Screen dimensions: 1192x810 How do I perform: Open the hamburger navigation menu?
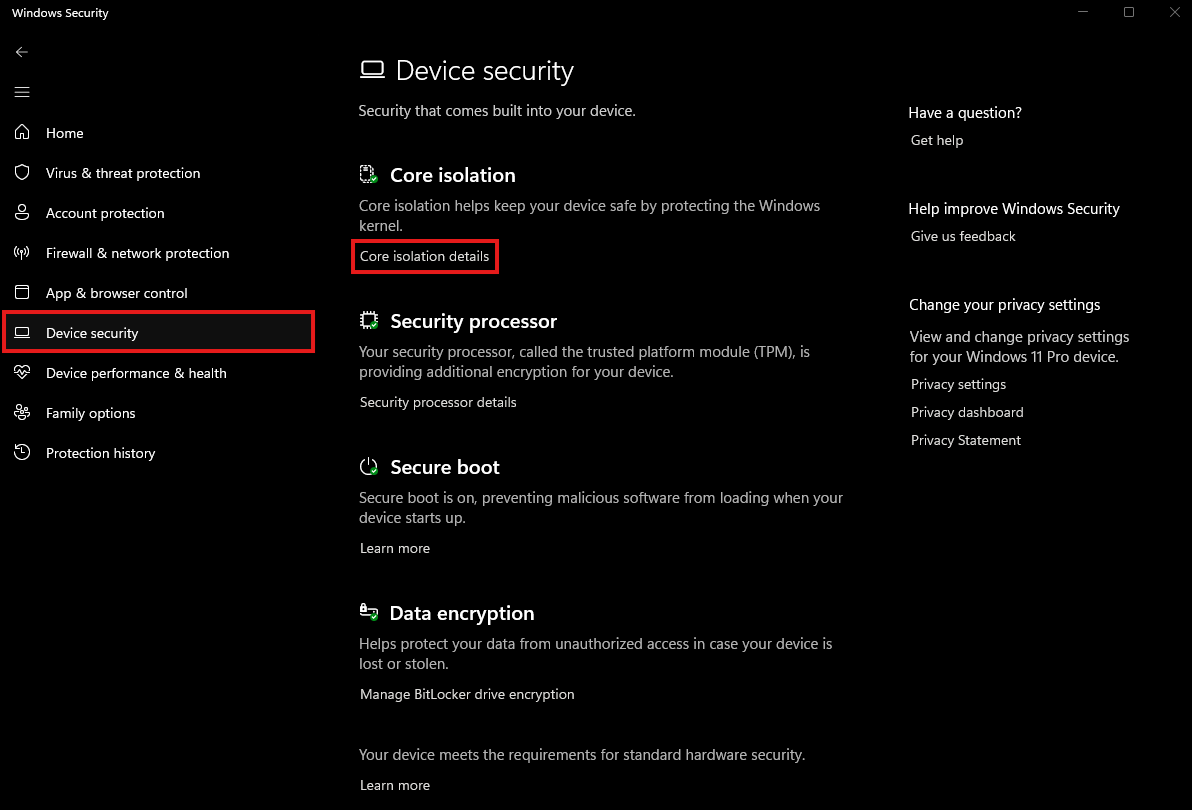(22, 92)
